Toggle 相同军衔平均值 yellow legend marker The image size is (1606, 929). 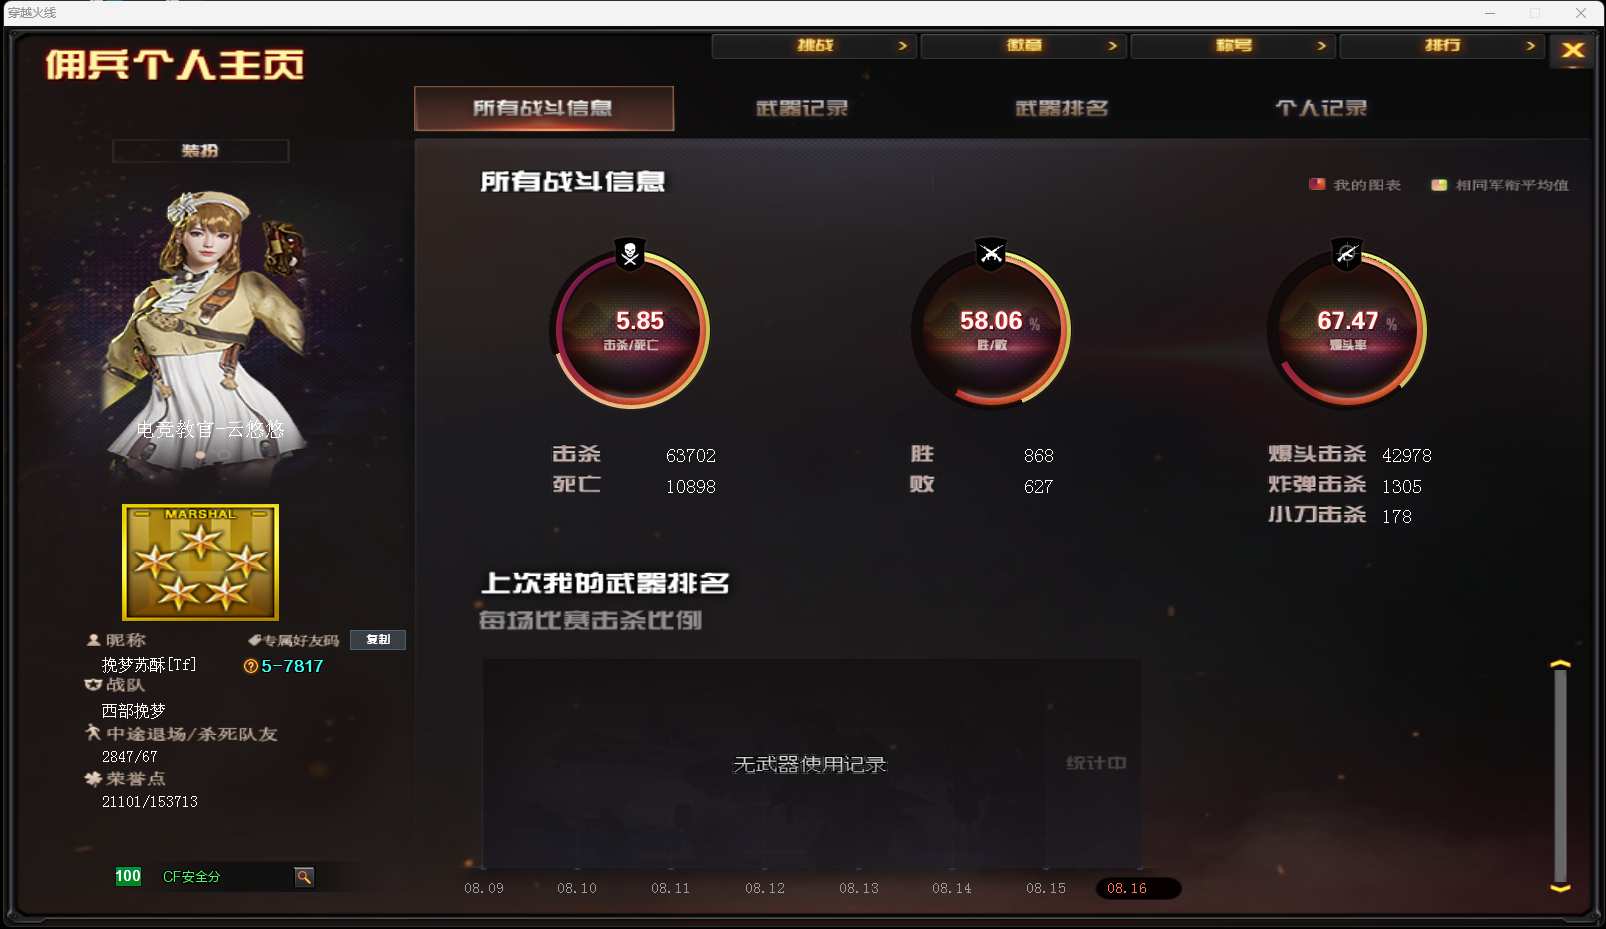(1439, 185)
